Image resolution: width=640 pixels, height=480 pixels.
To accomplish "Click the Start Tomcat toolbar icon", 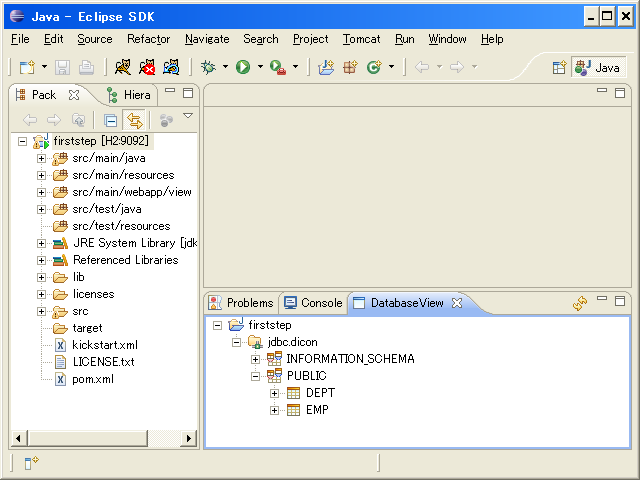I will [123, 67].
